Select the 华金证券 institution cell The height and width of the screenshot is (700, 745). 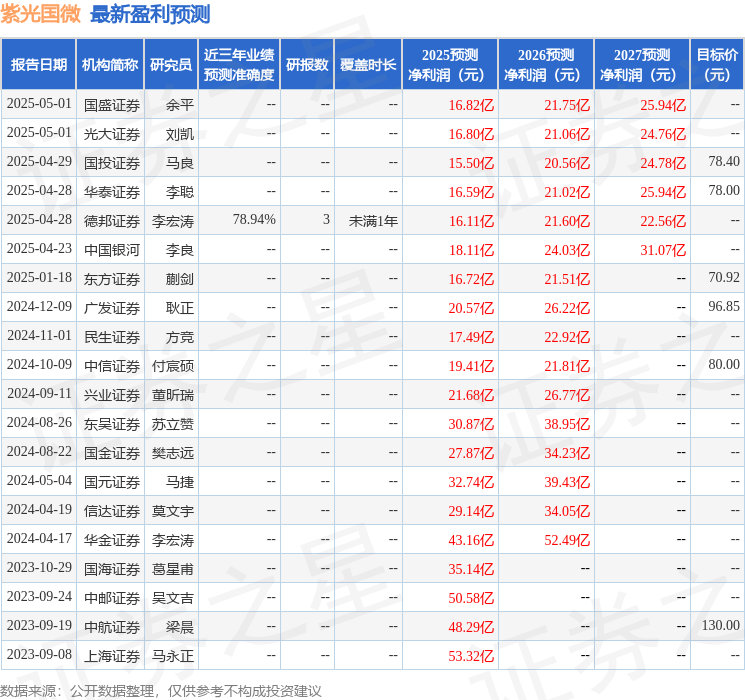point(112,540)
